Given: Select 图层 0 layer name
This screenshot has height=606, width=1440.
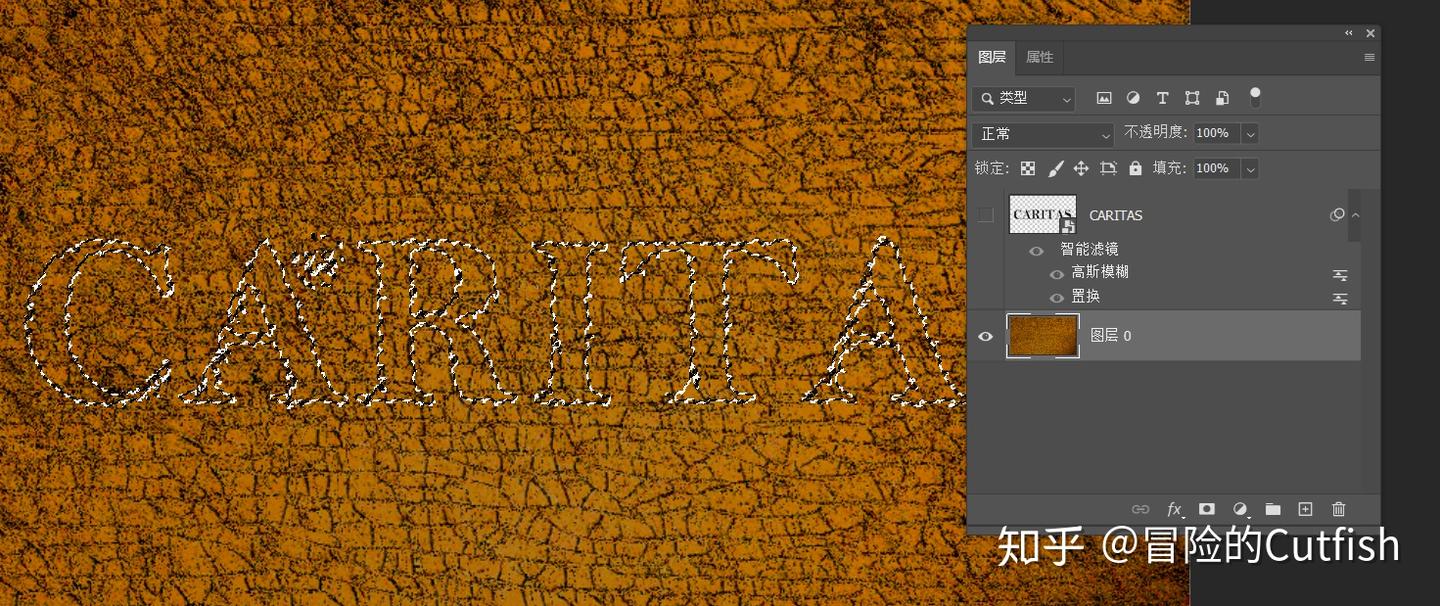Looking at the screenshot, I should pyautogui.click(x=1110, y=336).
